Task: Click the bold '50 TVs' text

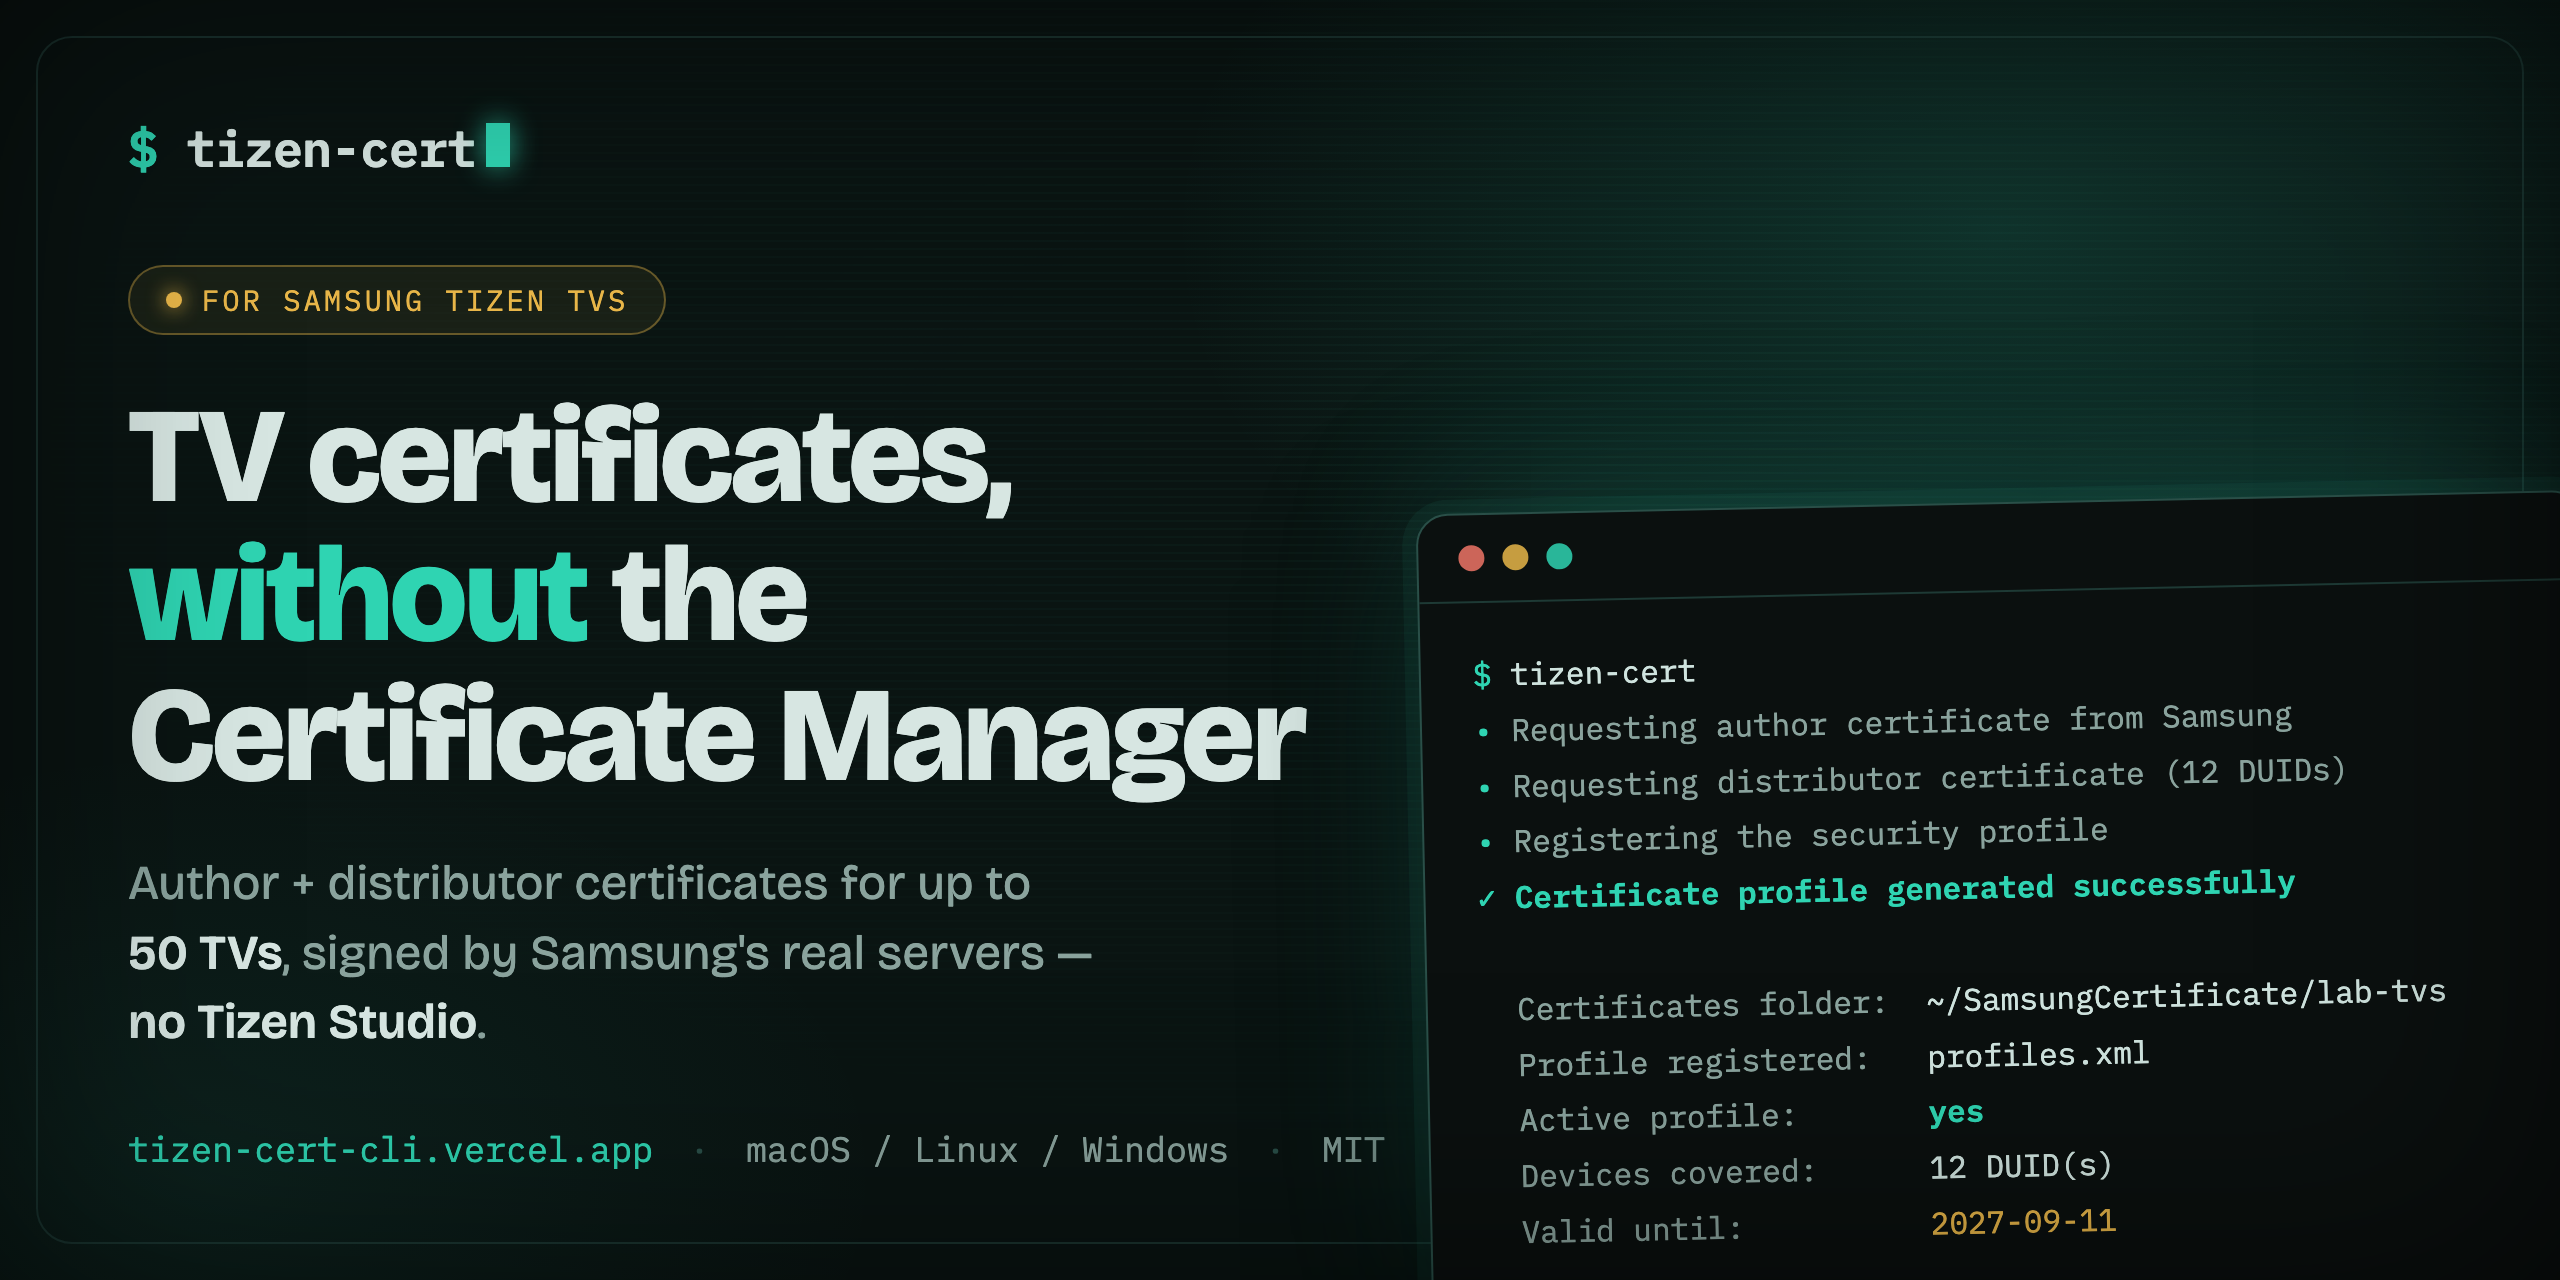Action: pos(206,953)
